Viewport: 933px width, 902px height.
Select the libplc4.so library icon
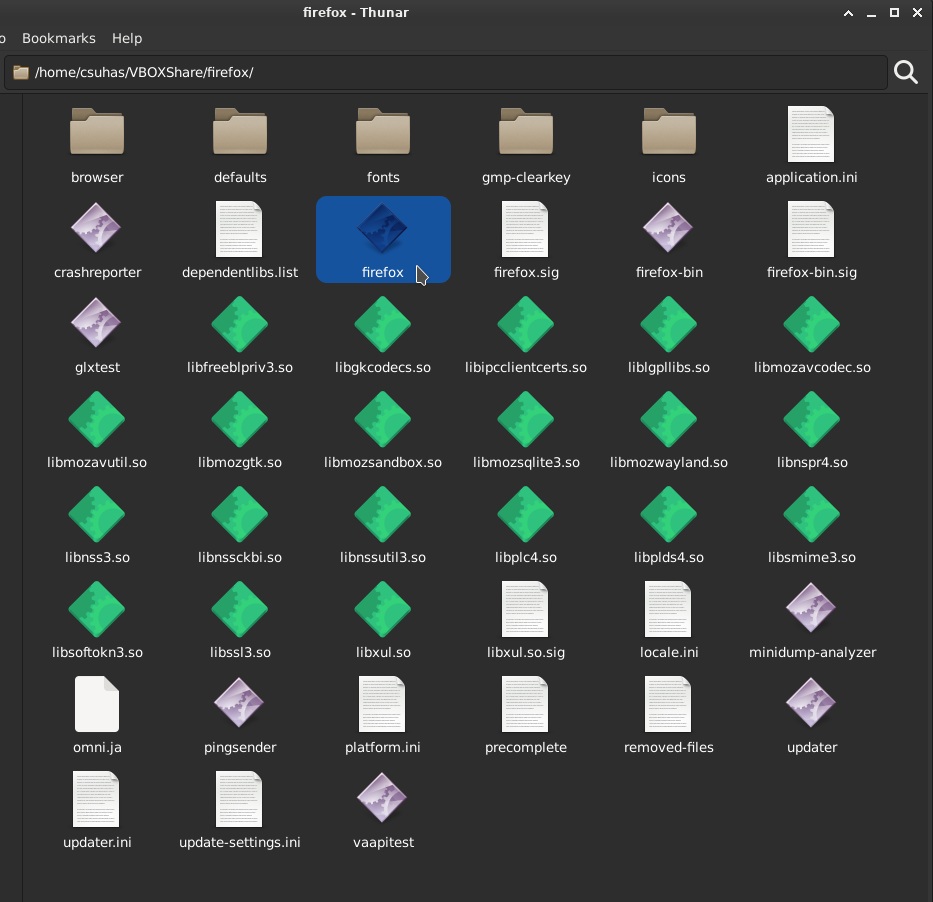[525, 515]
